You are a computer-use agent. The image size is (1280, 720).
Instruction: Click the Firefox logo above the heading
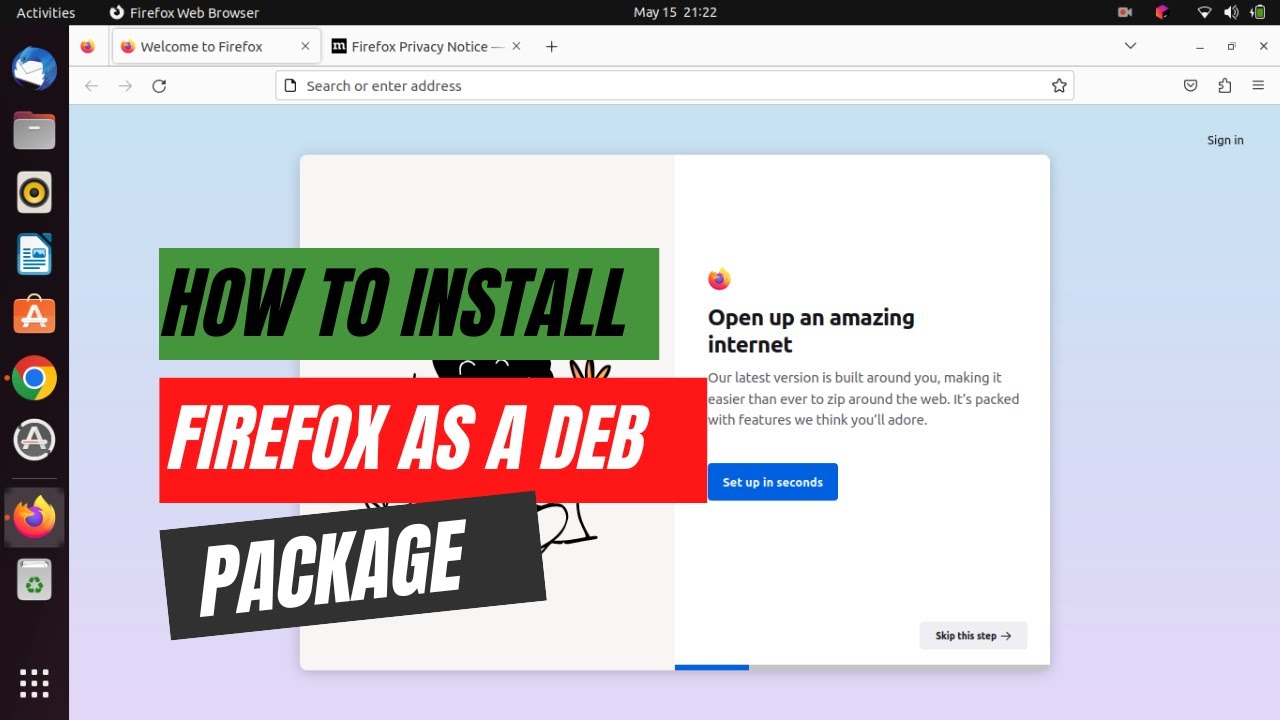(x=719, y=280)
